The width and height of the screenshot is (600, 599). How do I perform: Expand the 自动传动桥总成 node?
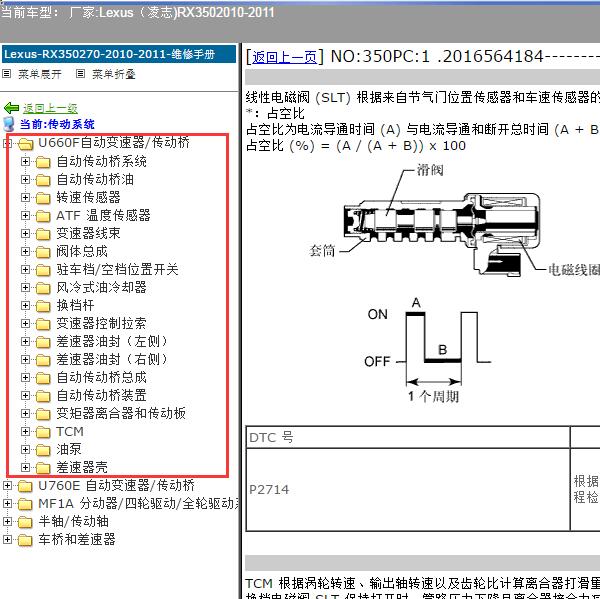coord(25,377)
